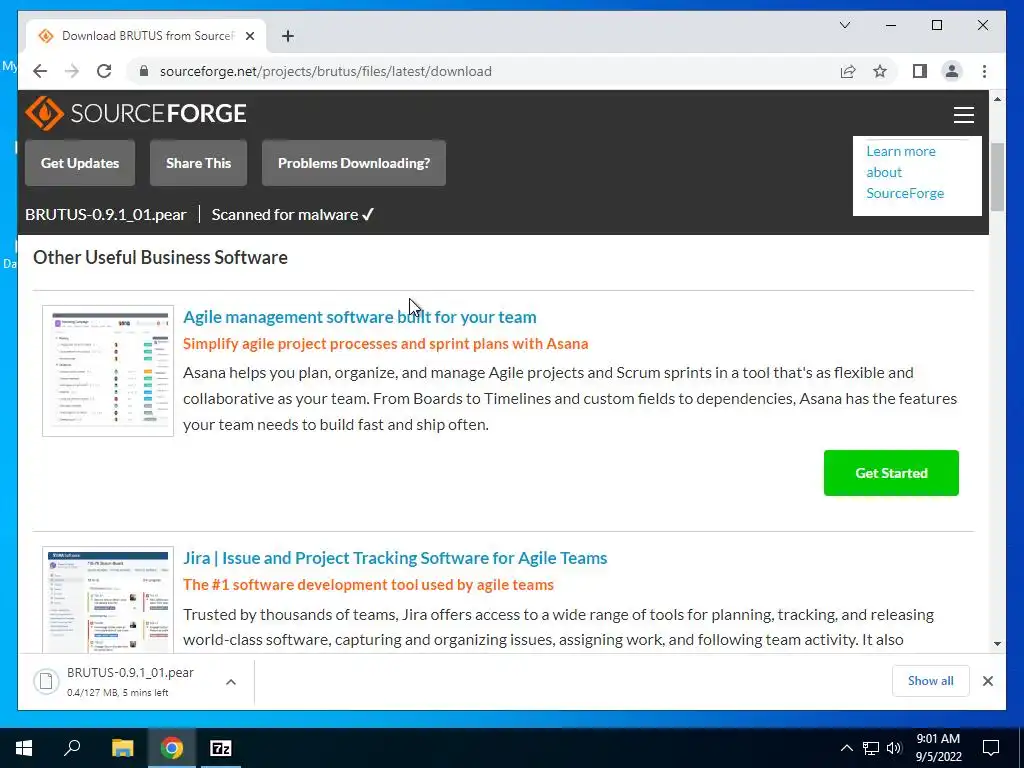
Task: Open Windows taskbar search
Action: (x=72, y=748)
